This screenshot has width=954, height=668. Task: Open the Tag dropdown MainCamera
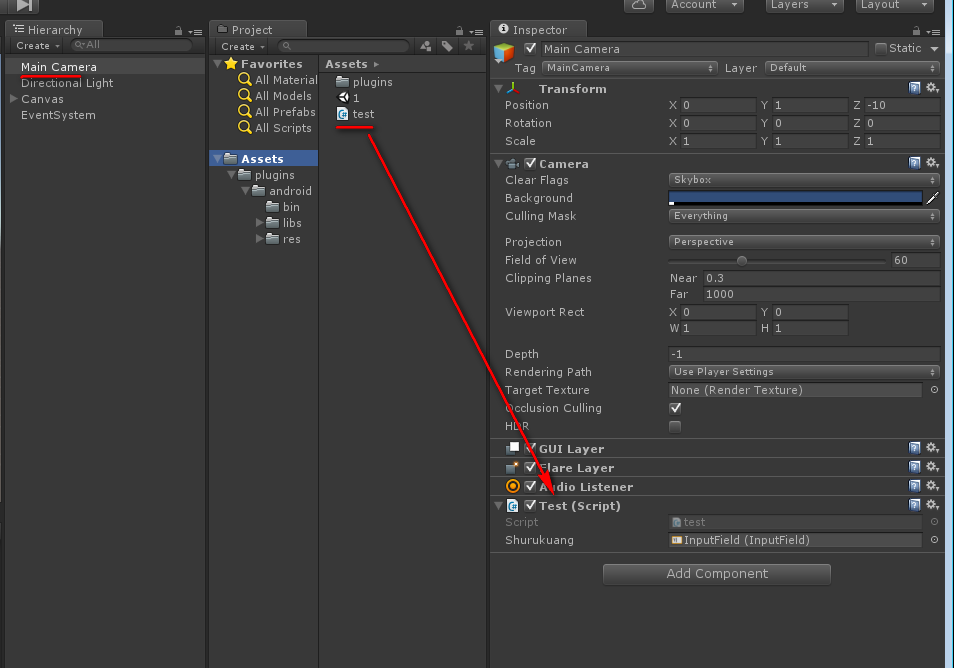point(630,68)
